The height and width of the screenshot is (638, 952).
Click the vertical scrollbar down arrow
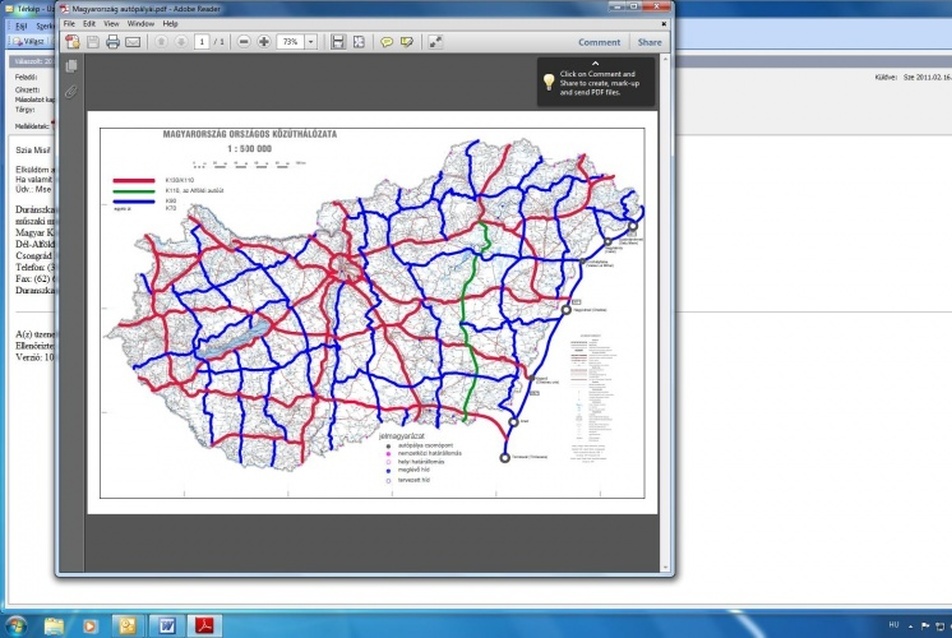tap(665, 568)
